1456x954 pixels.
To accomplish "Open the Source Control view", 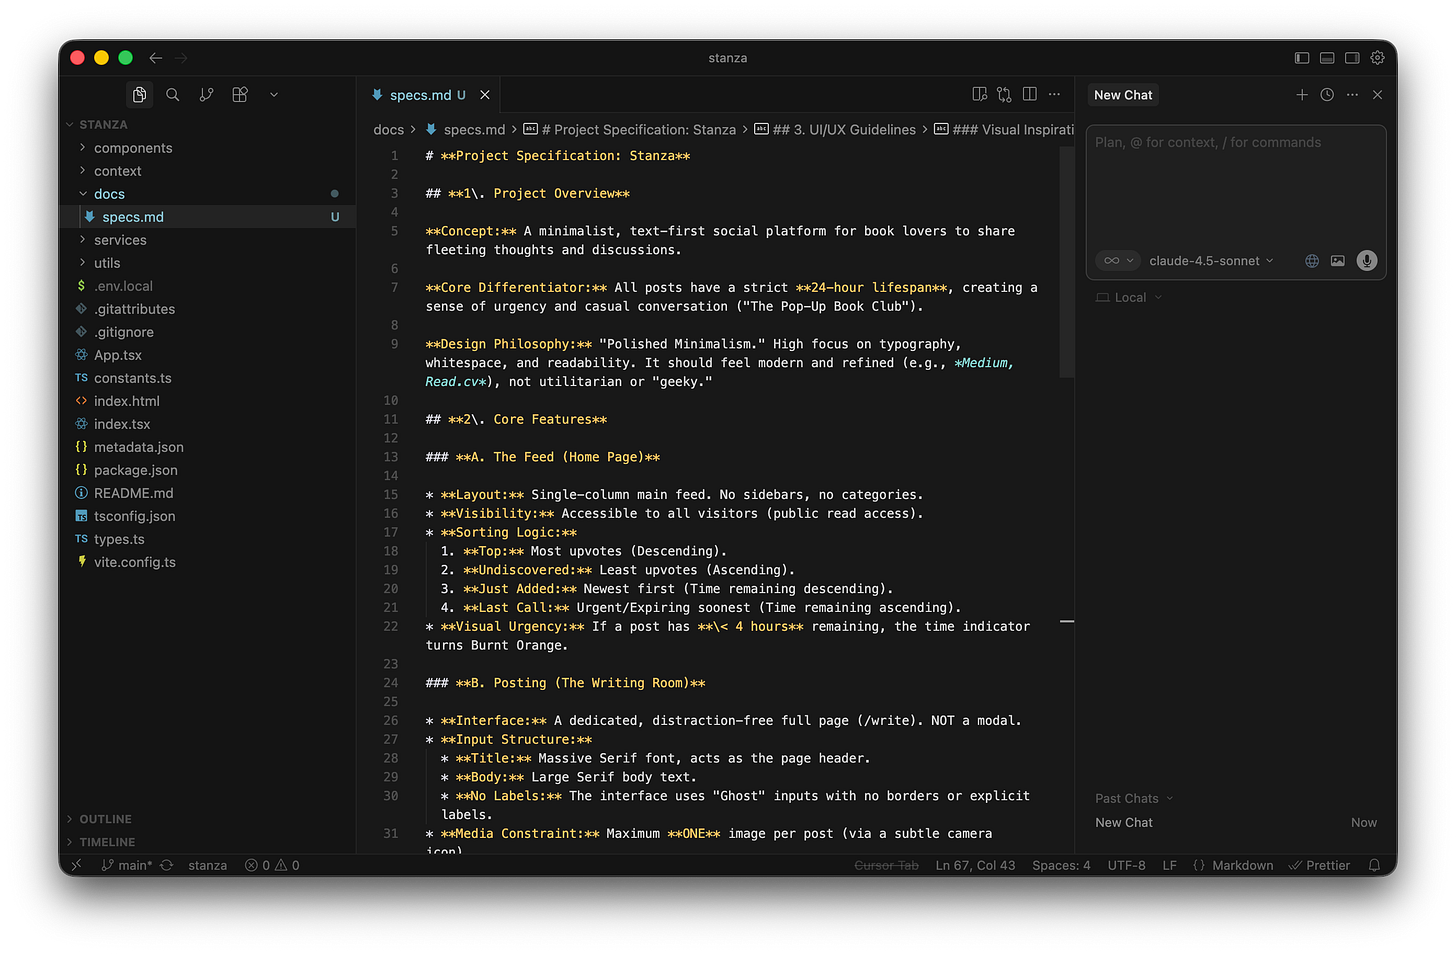I will coord(206,94).
